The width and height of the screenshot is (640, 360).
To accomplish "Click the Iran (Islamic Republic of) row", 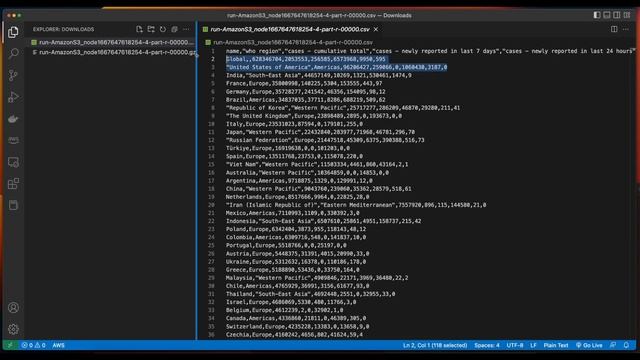I will click(x=356, y=205).
